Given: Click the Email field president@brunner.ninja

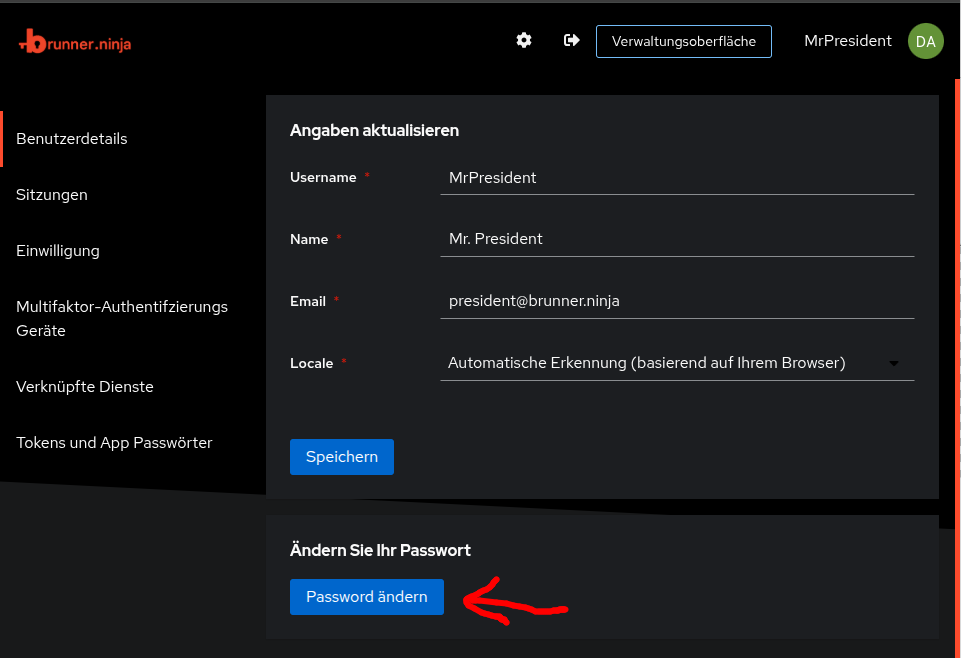Looking at the screenshot, I should pos(677,301).
